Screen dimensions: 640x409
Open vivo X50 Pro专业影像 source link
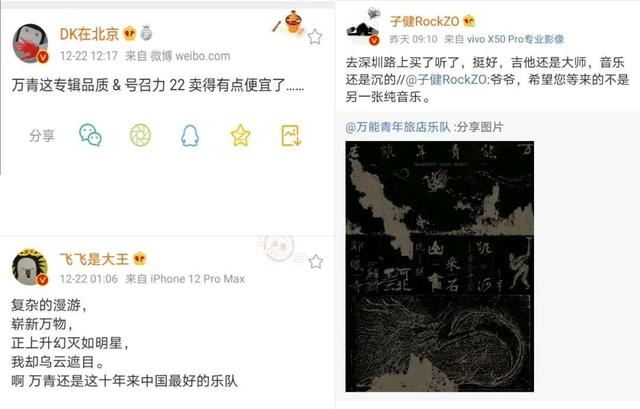[516, 39]
